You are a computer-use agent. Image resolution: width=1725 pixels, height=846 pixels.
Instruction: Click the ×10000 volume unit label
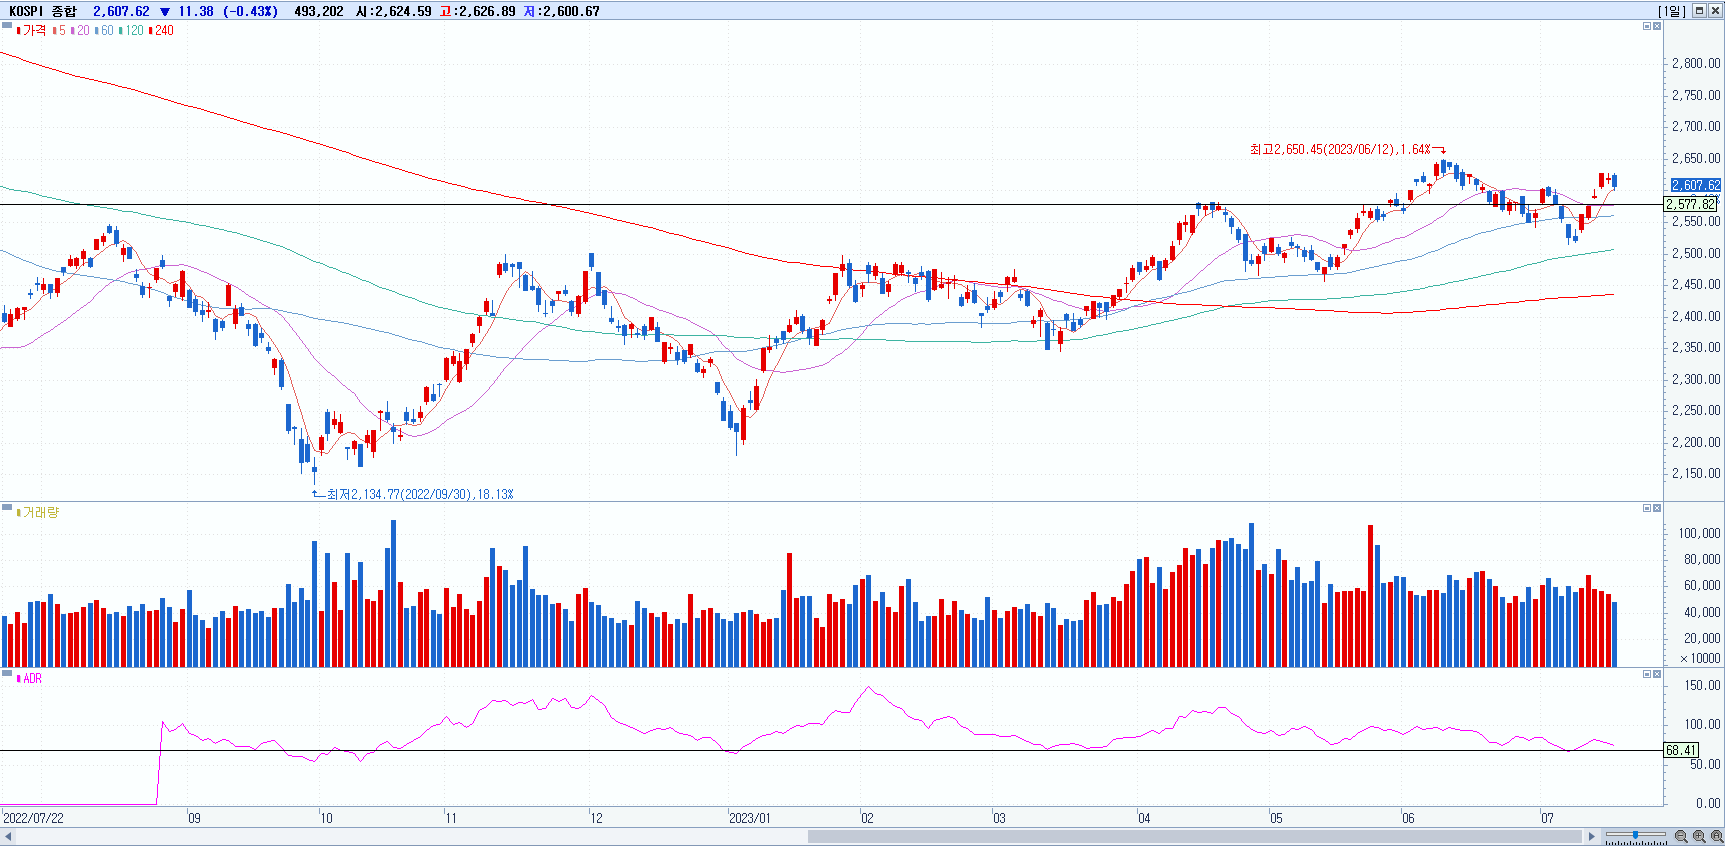pos(1700,658)
